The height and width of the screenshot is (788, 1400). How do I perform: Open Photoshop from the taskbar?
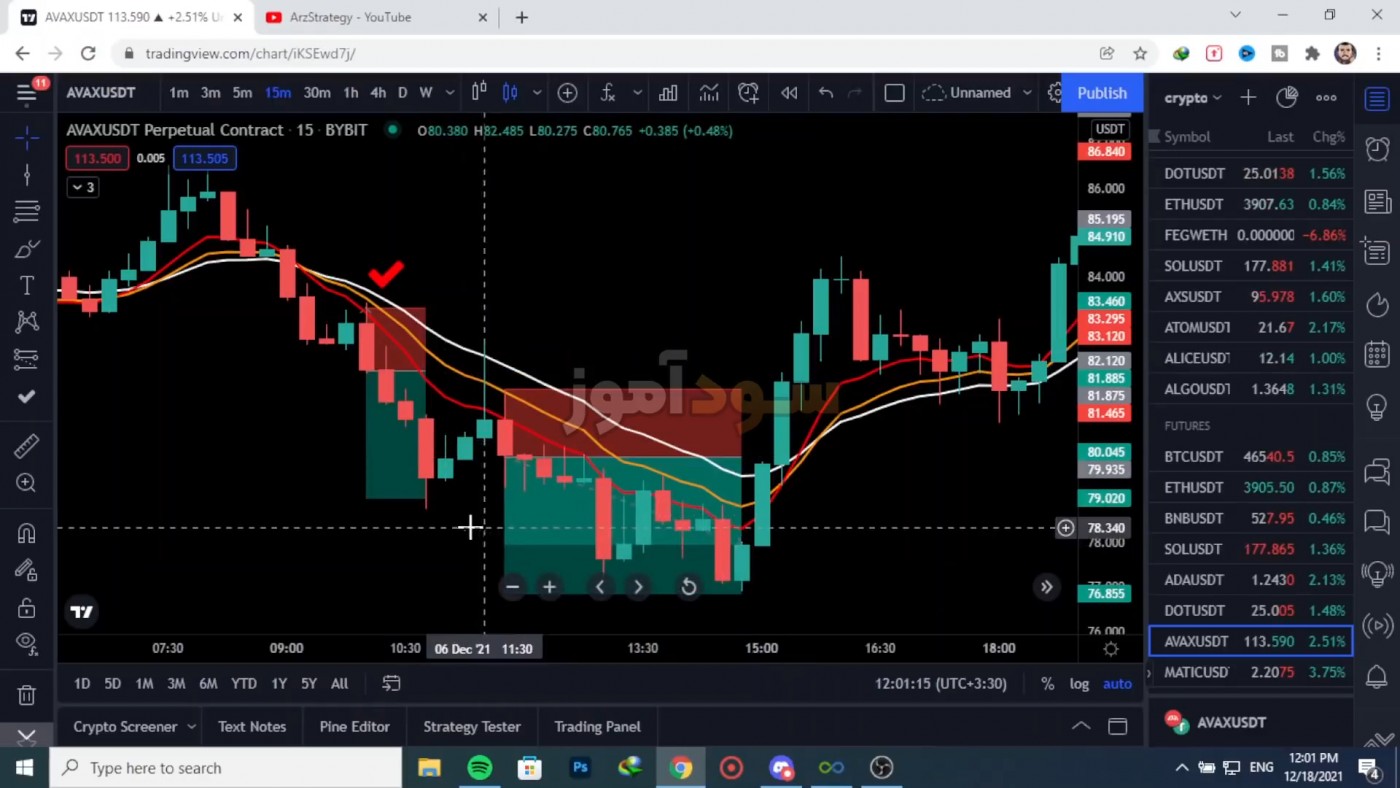click(580, 768)
